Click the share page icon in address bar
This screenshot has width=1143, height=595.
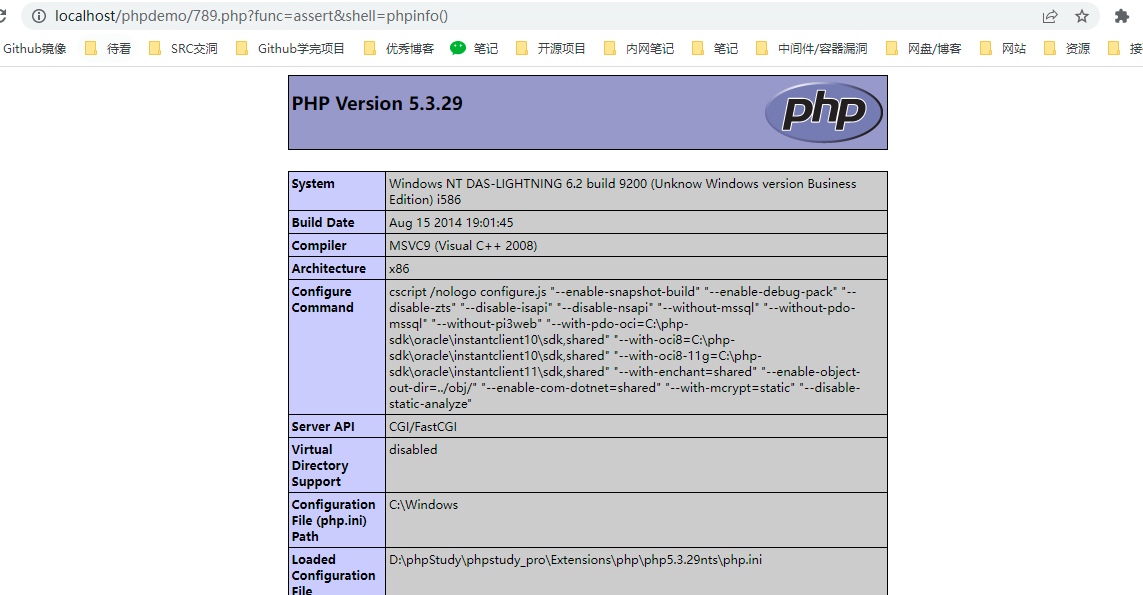click(1050, 16)
